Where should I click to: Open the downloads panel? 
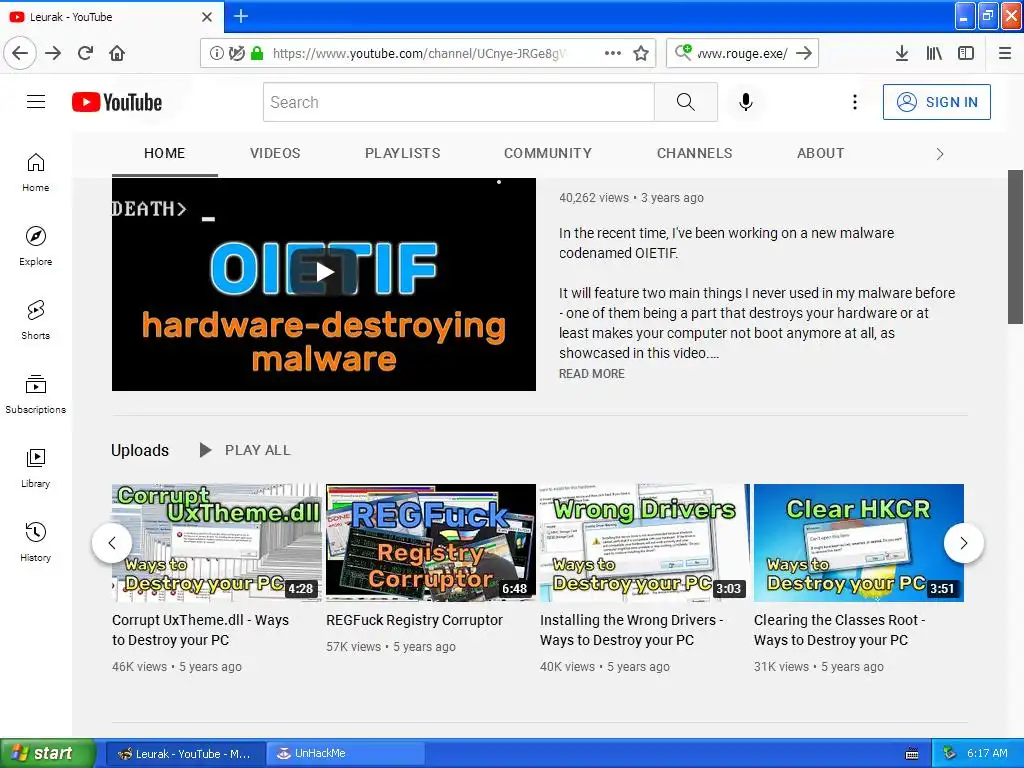[902, 53]
